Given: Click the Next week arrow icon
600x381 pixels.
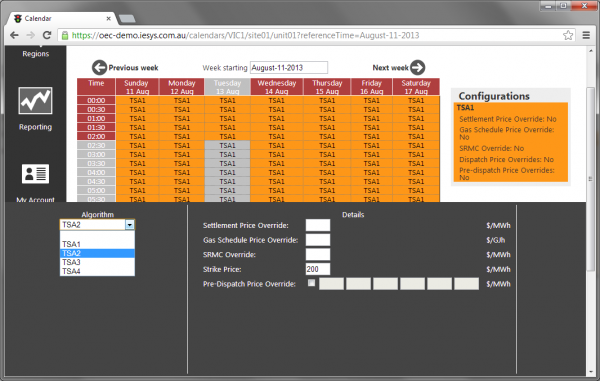Looking at the screenshot, I should (x=417, y=68).
